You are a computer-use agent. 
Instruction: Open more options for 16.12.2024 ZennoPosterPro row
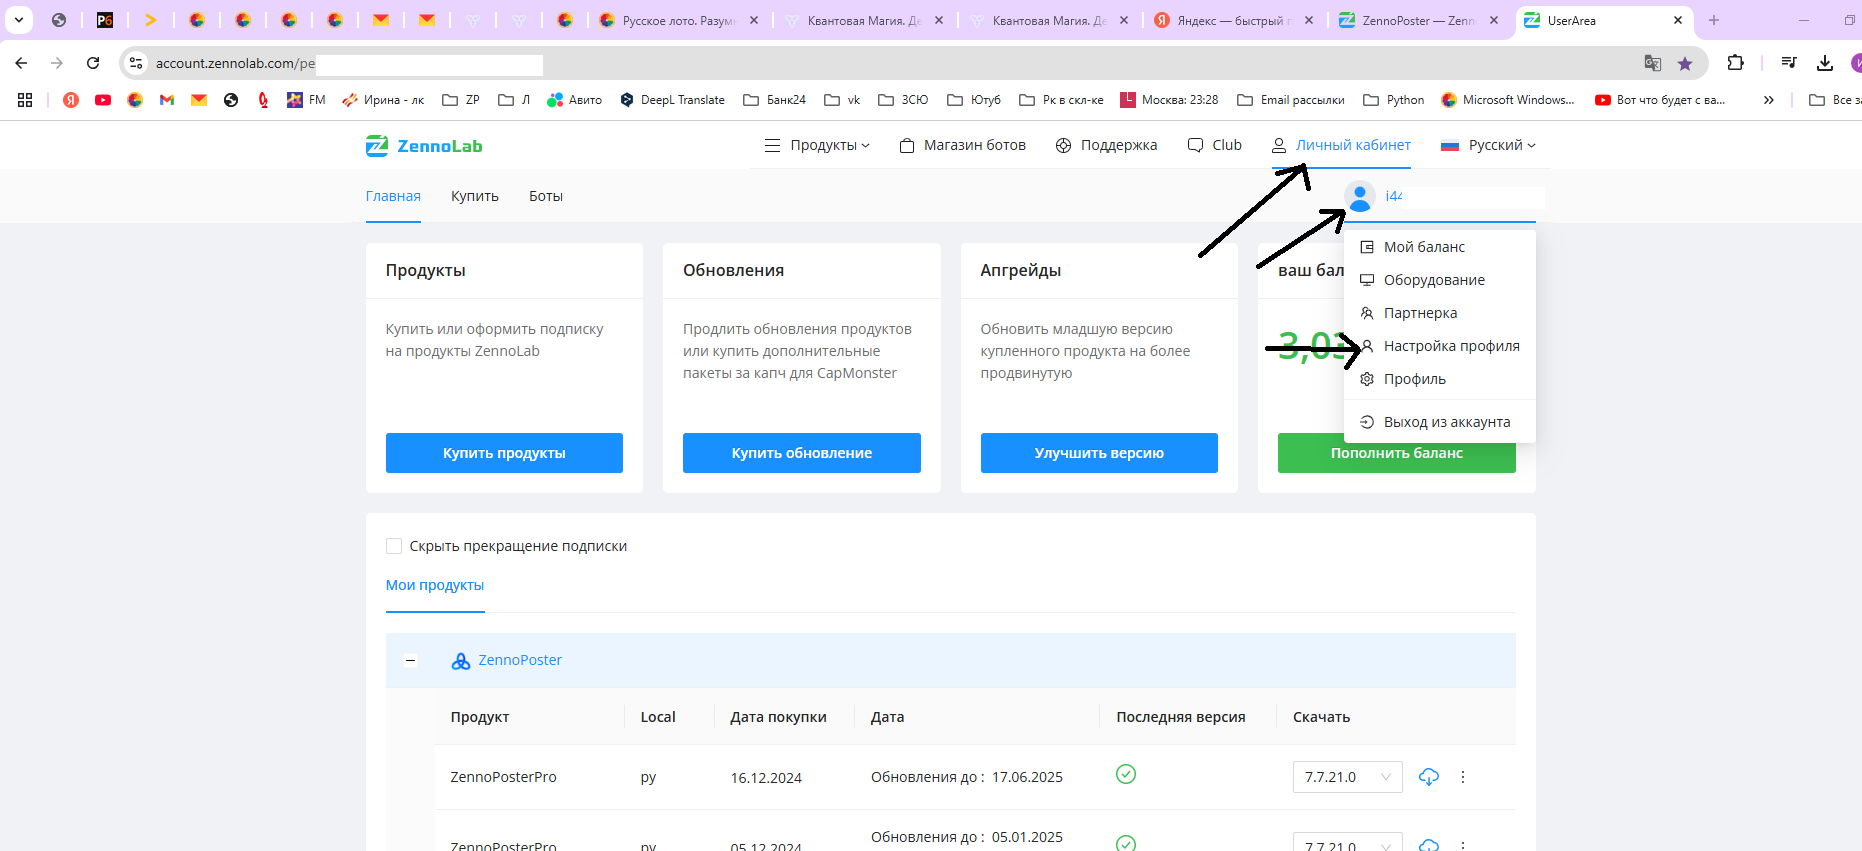1463,777
